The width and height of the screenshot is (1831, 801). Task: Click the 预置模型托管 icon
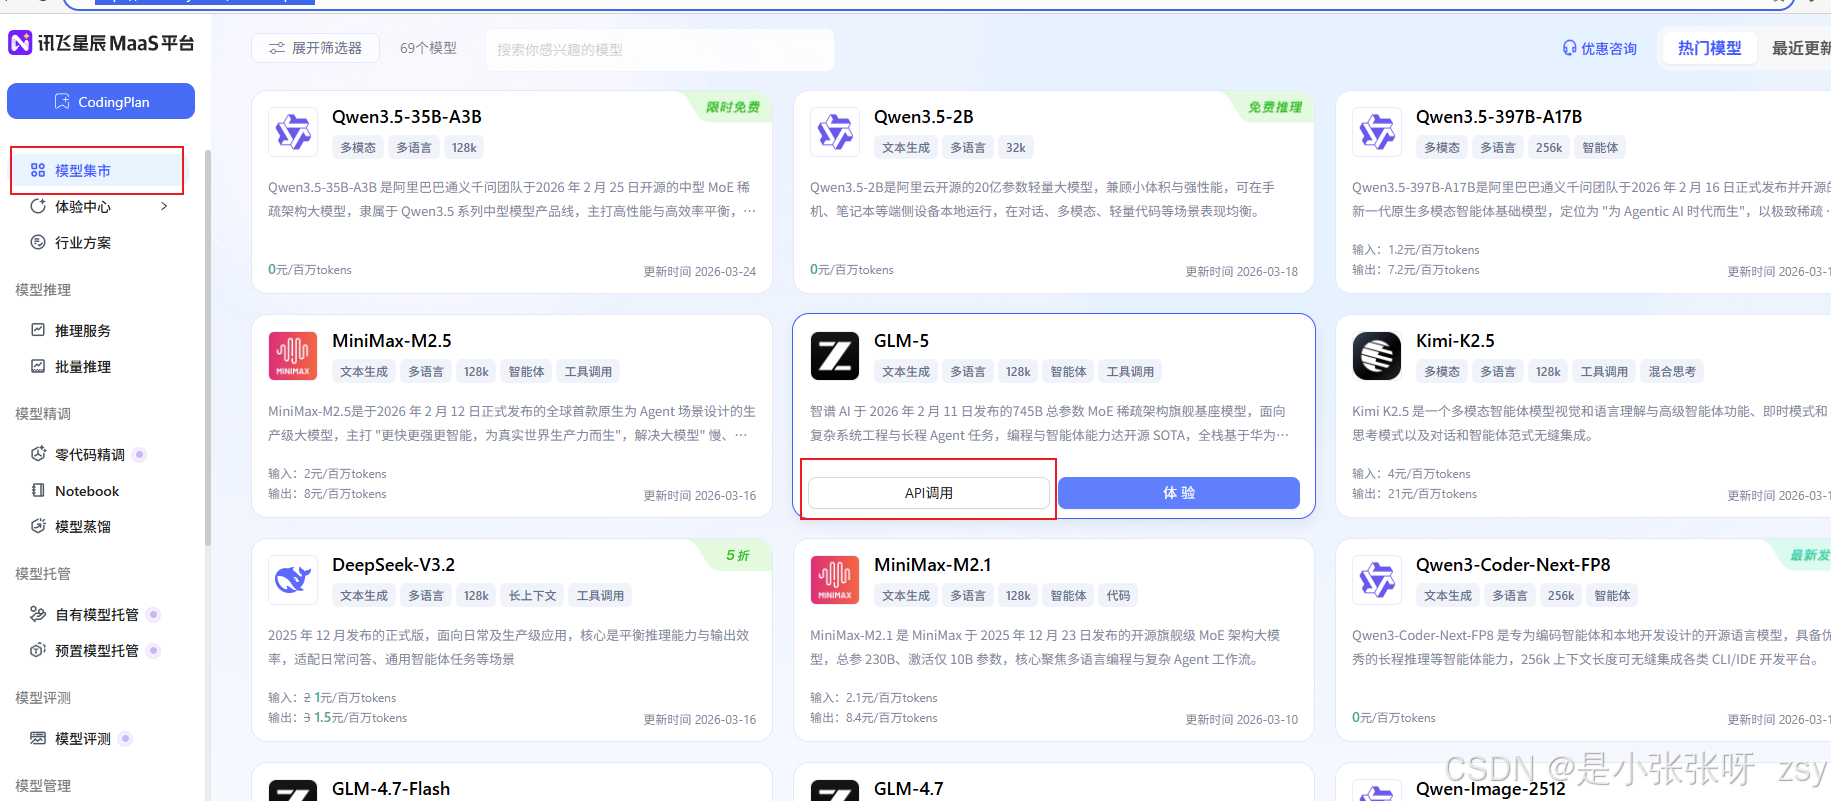click(38, 650)
